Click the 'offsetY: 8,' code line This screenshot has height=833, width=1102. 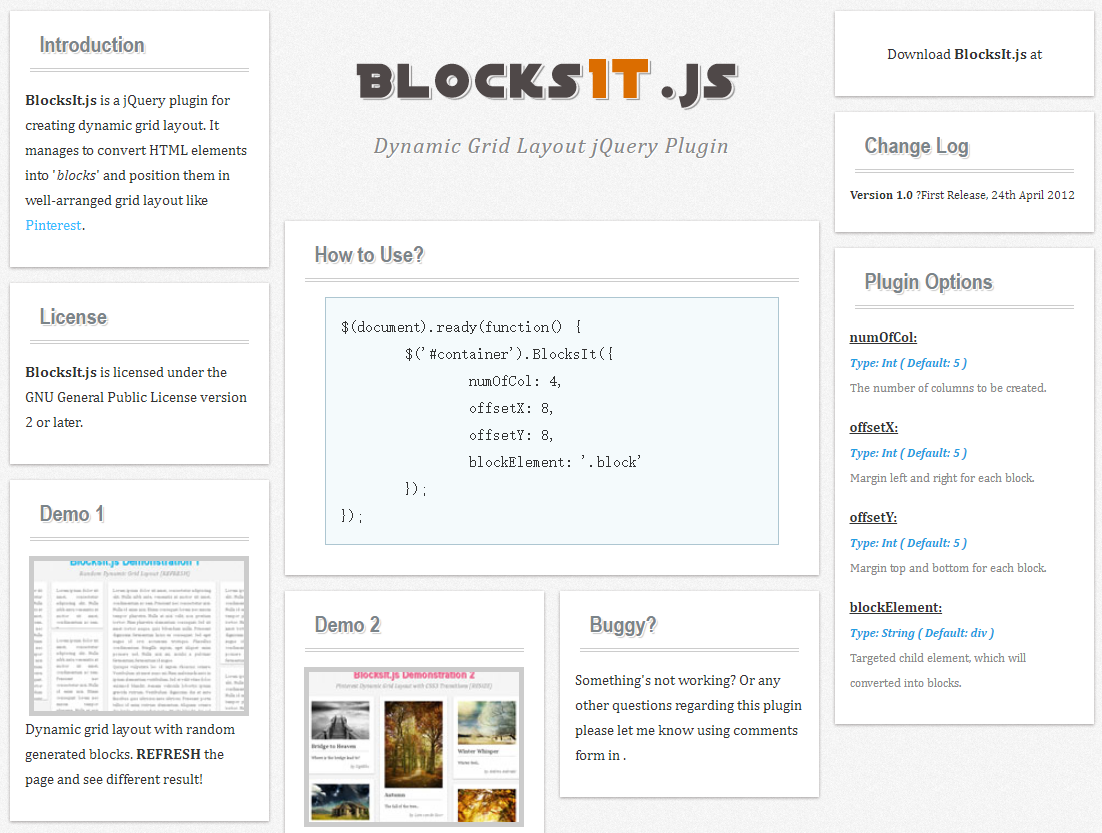511,435
